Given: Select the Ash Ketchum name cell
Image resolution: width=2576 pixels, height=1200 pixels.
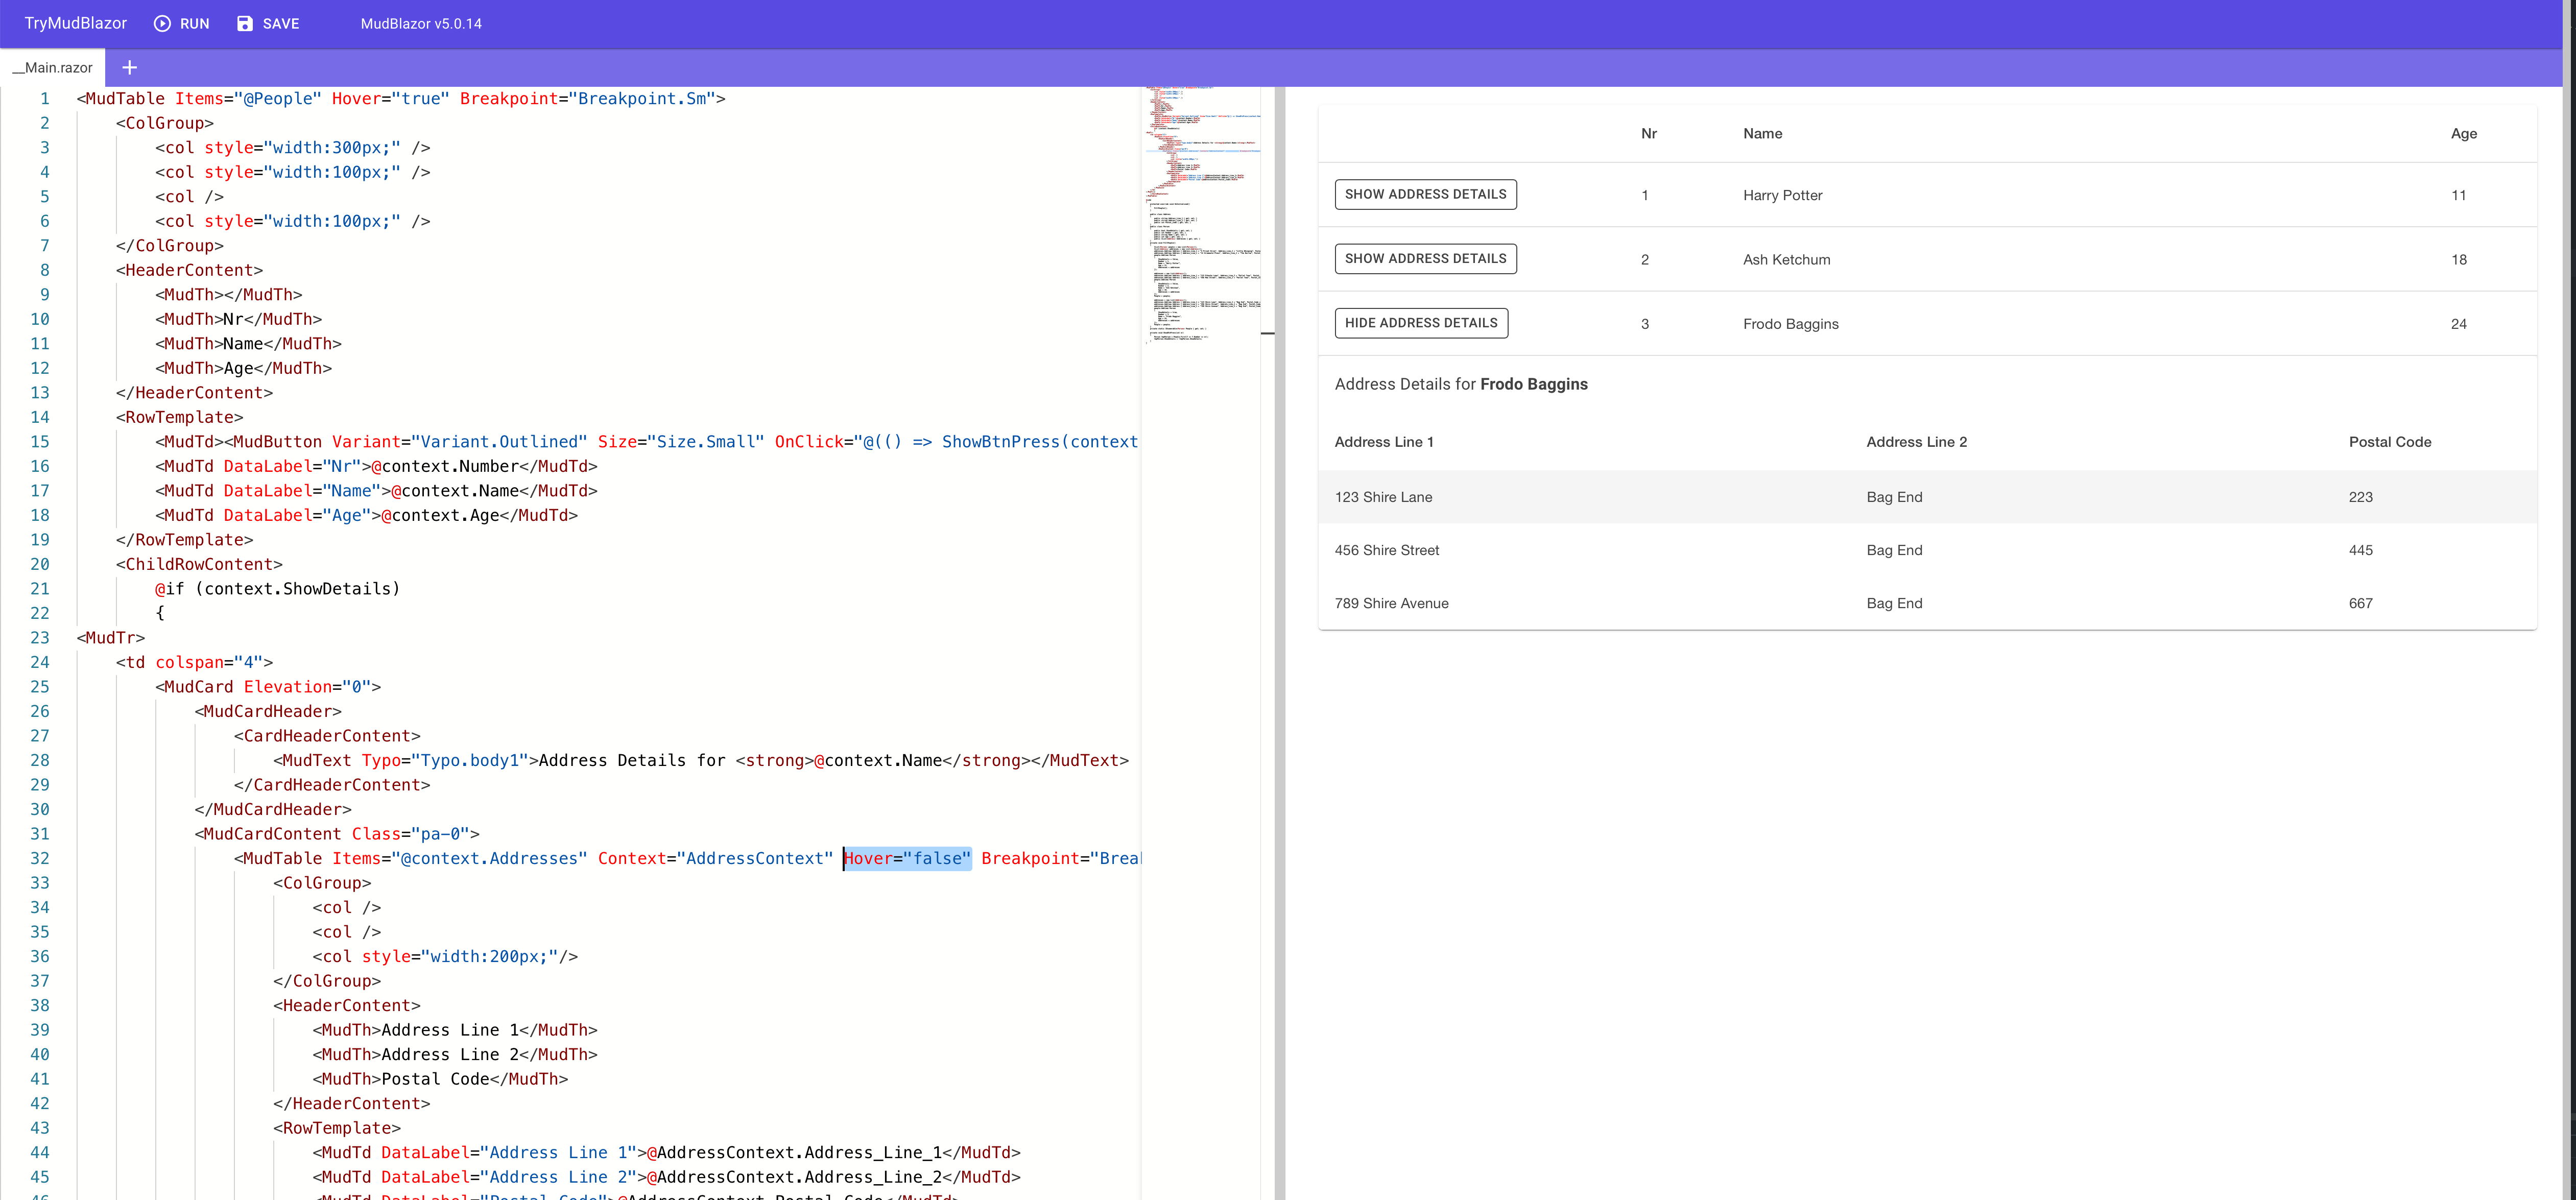Looking at the screenshot, I should point(1786,259).
